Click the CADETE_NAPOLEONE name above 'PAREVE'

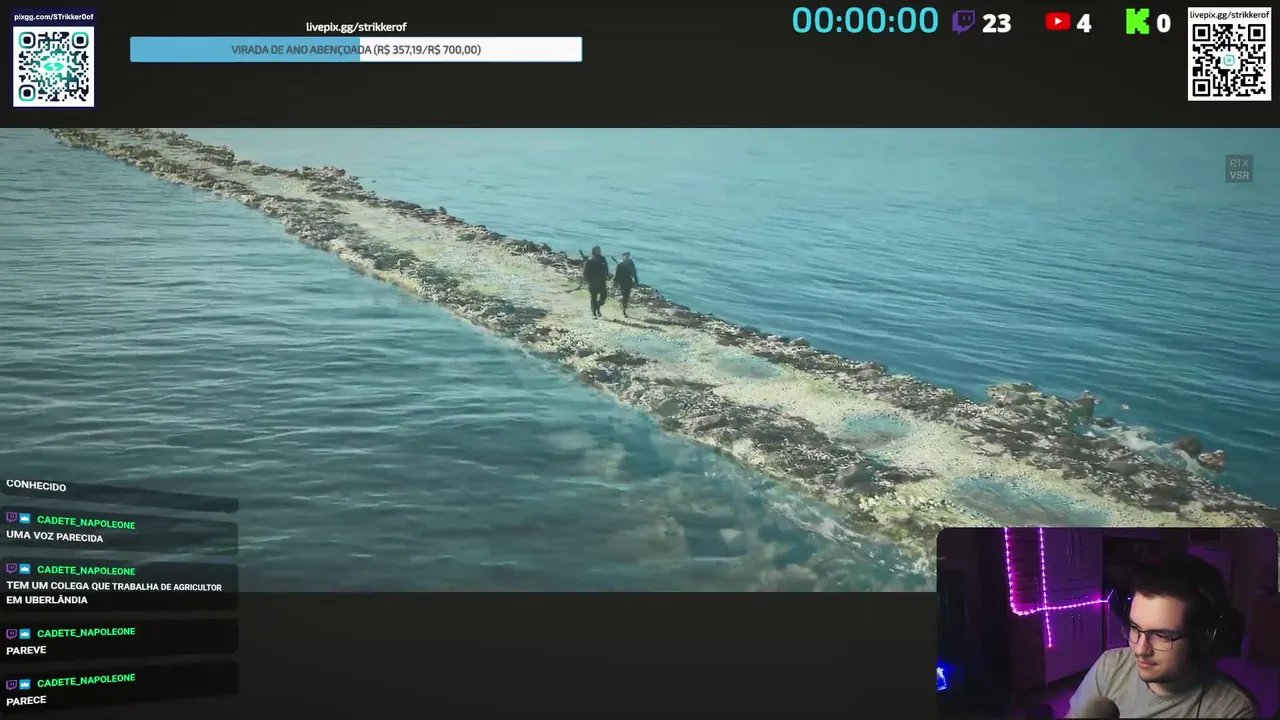coord(86,632)
